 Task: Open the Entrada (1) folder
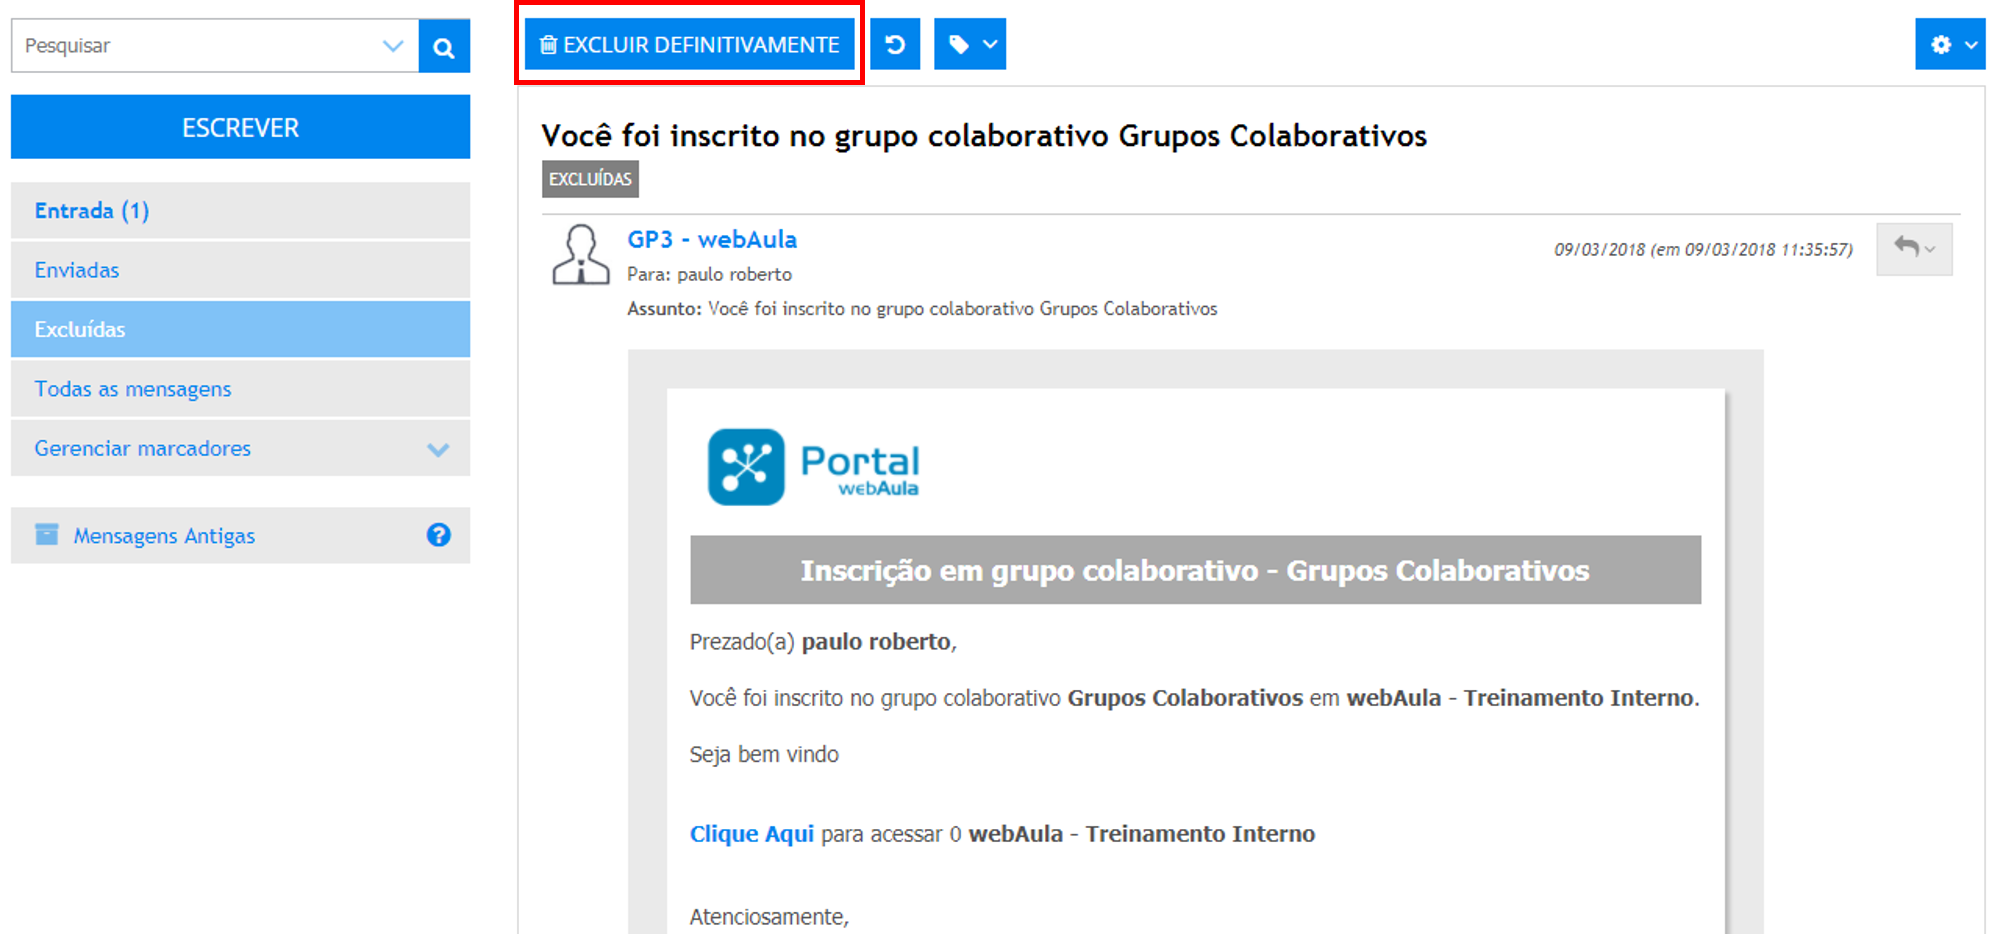pyautogui.click(x=92, y=211)
